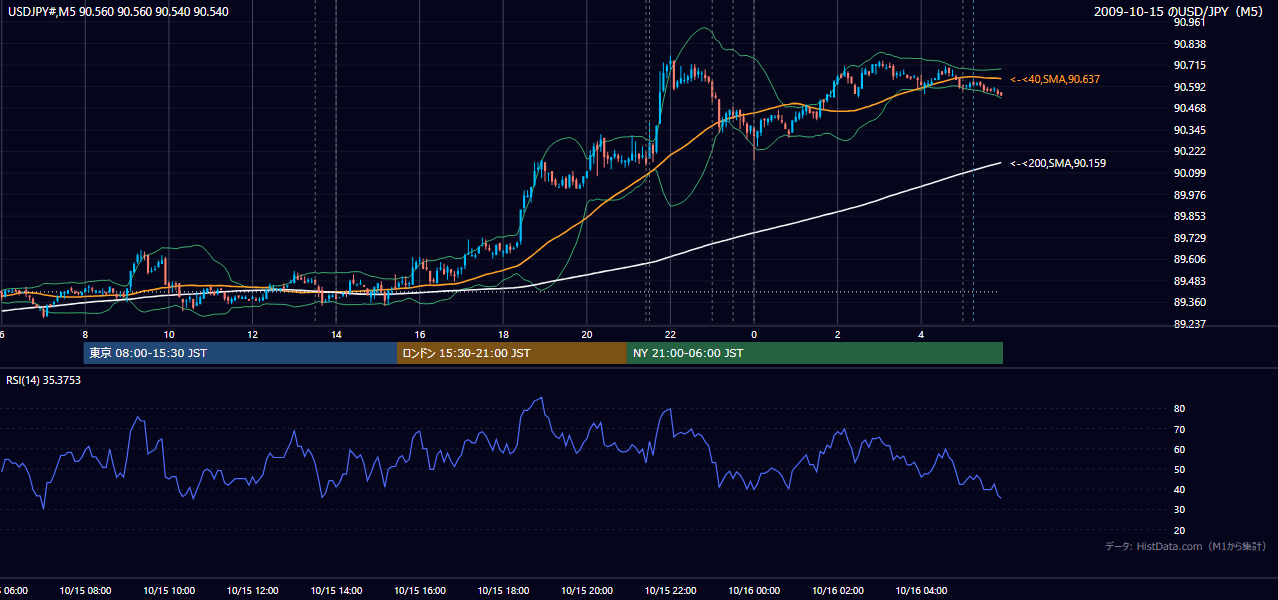The height and width of the screenshot is (600, 1278).
Task: Click RSI scale value 20
Action: 1180,530
